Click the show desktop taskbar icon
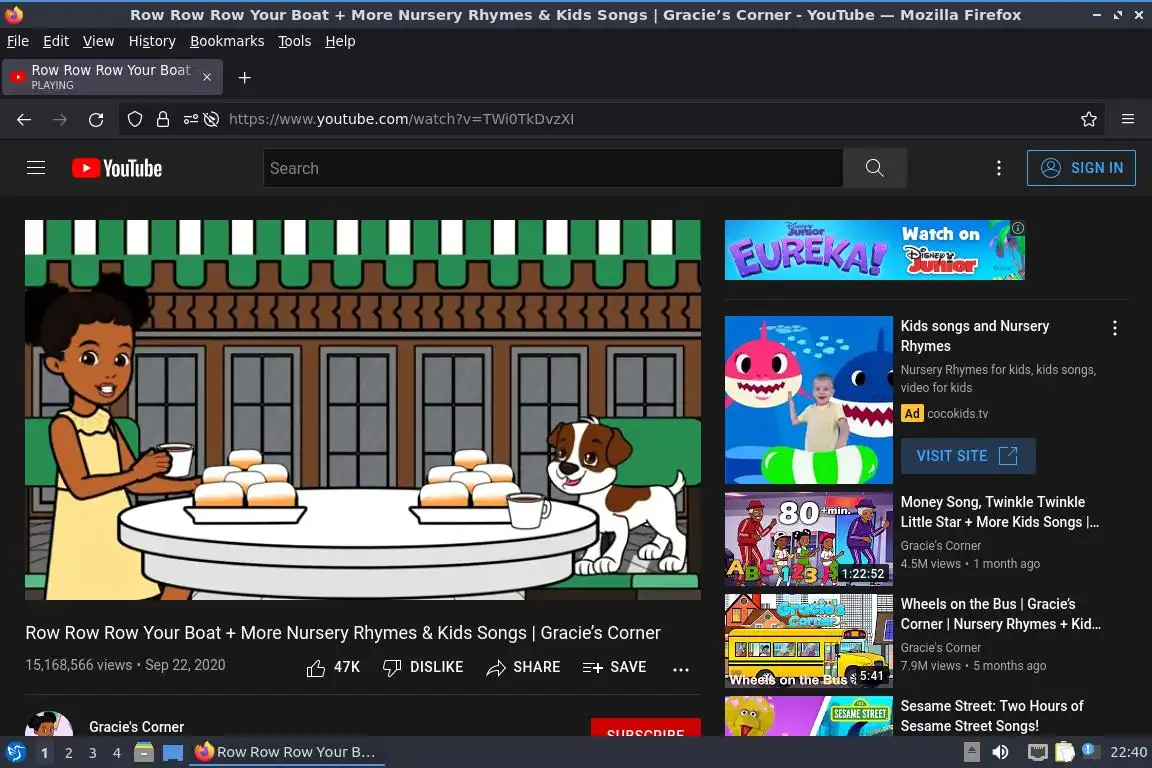This screenshot has height=768, width=1152. tap(173, 752)
